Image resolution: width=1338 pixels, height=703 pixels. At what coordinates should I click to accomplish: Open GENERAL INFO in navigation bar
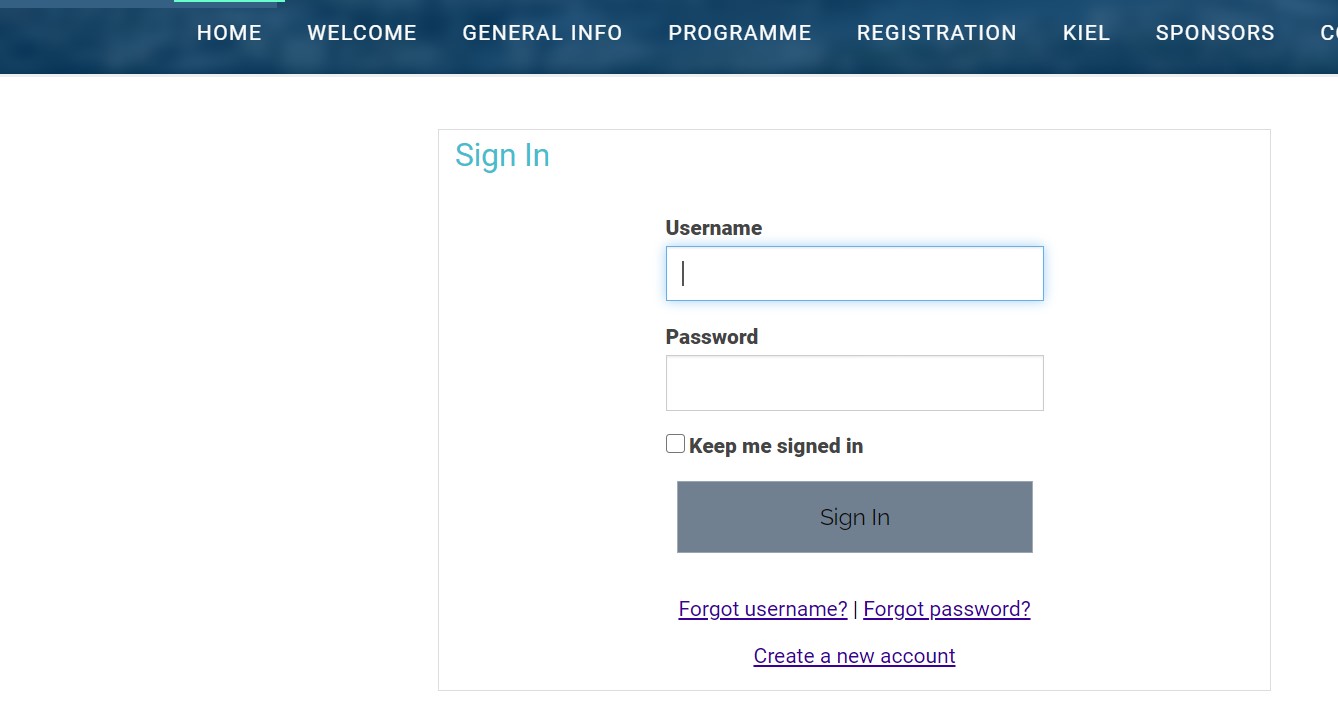point(542,33)
